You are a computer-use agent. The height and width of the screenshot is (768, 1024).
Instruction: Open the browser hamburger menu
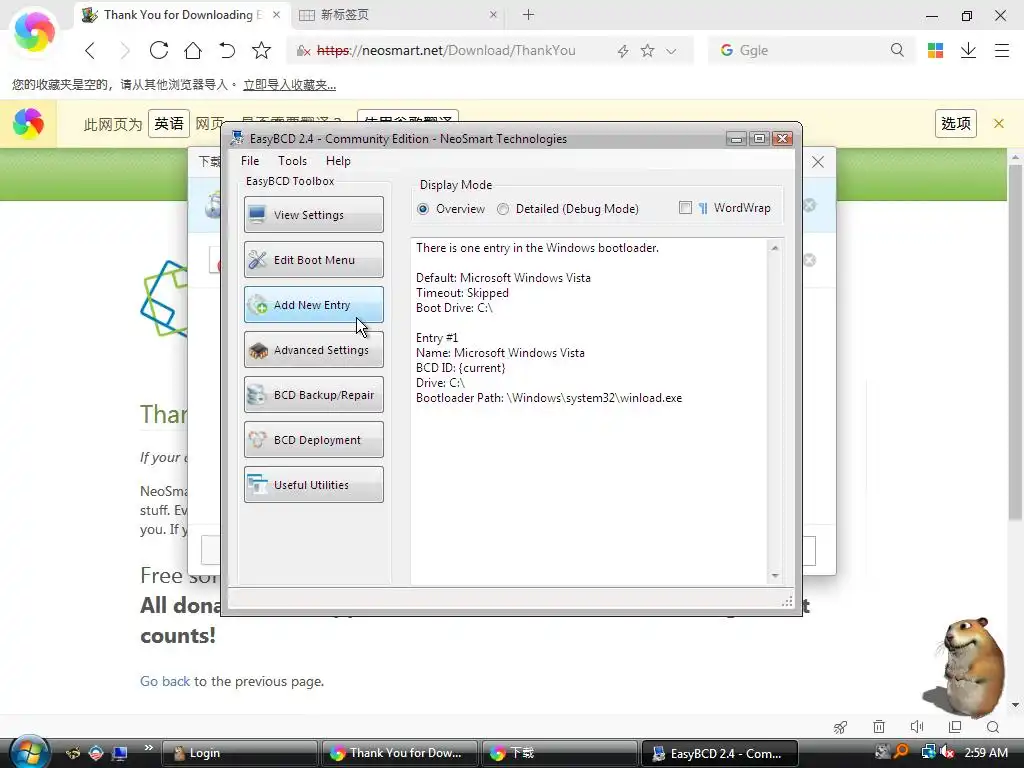click(1002, 50)
